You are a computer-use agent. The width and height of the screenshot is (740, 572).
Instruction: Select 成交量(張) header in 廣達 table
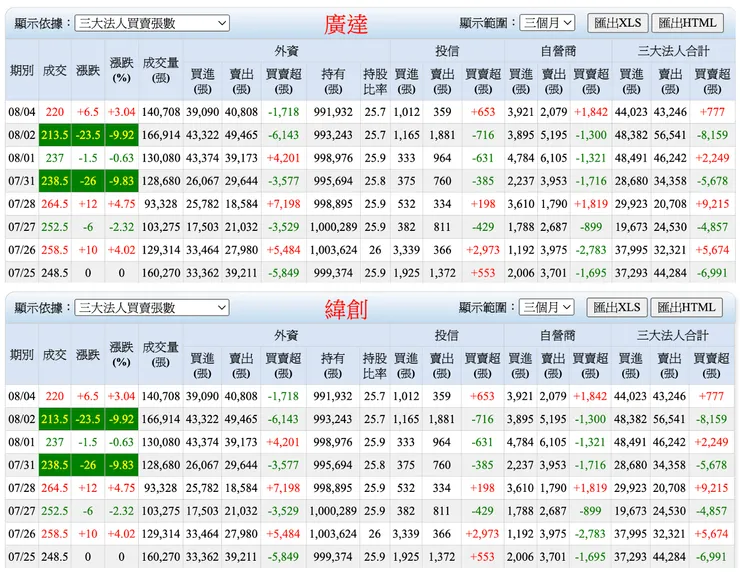(x=160, y=70)
